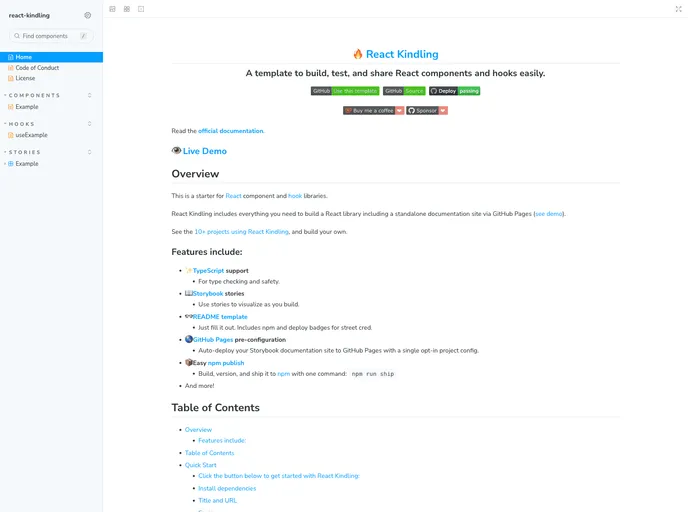Viewport: 688px width, 512px height.
Task: Focus the Find components search field
Action: click(51, 36)
